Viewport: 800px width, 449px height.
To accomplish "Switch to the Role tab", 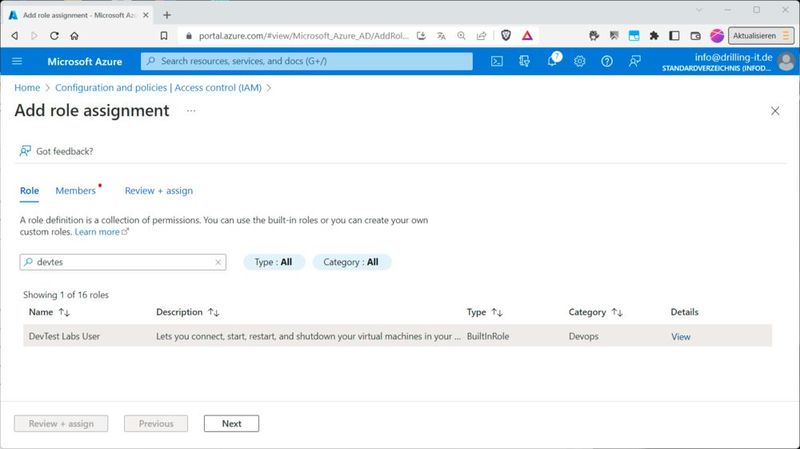I will click(29, 191).
